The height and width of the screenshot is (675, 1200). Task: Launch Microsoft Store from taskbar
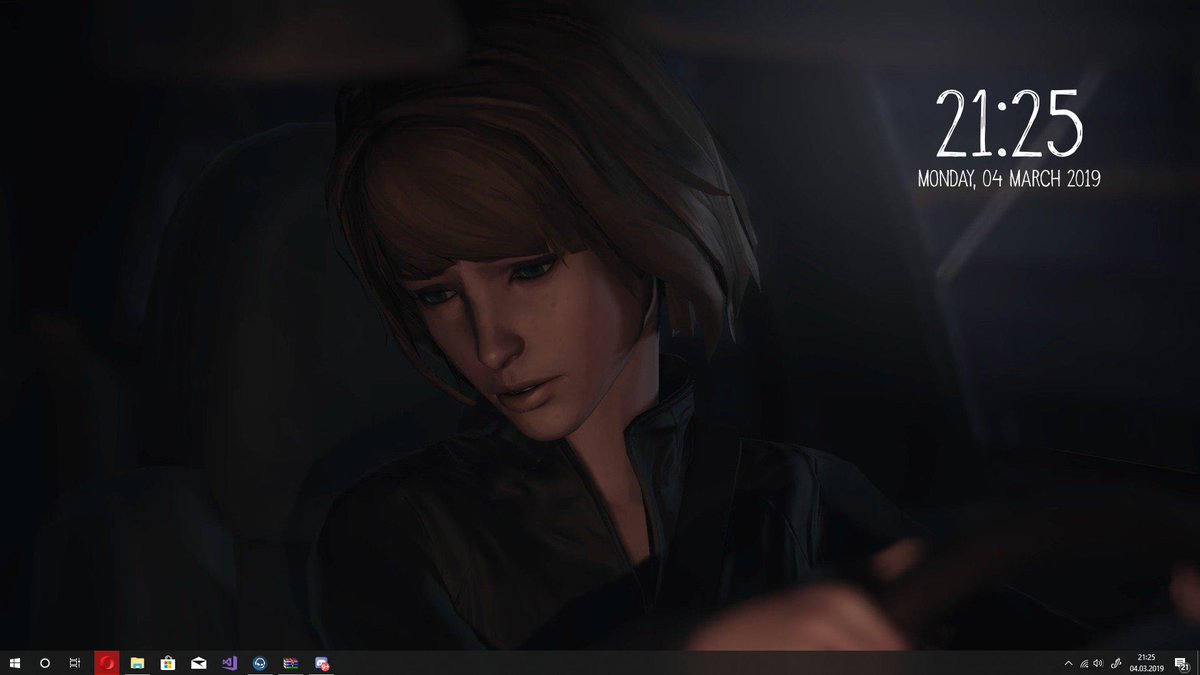point(168,663)
